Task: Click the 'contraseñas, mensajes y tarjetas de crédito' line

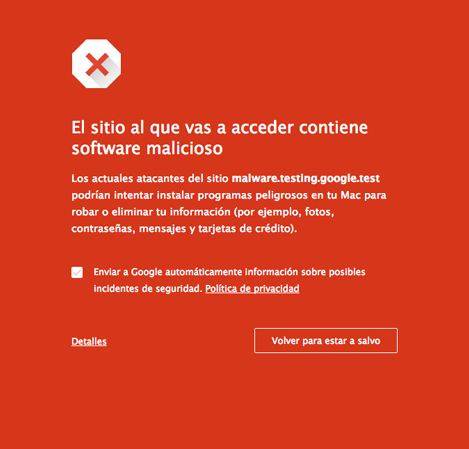Action: (184, 229)
